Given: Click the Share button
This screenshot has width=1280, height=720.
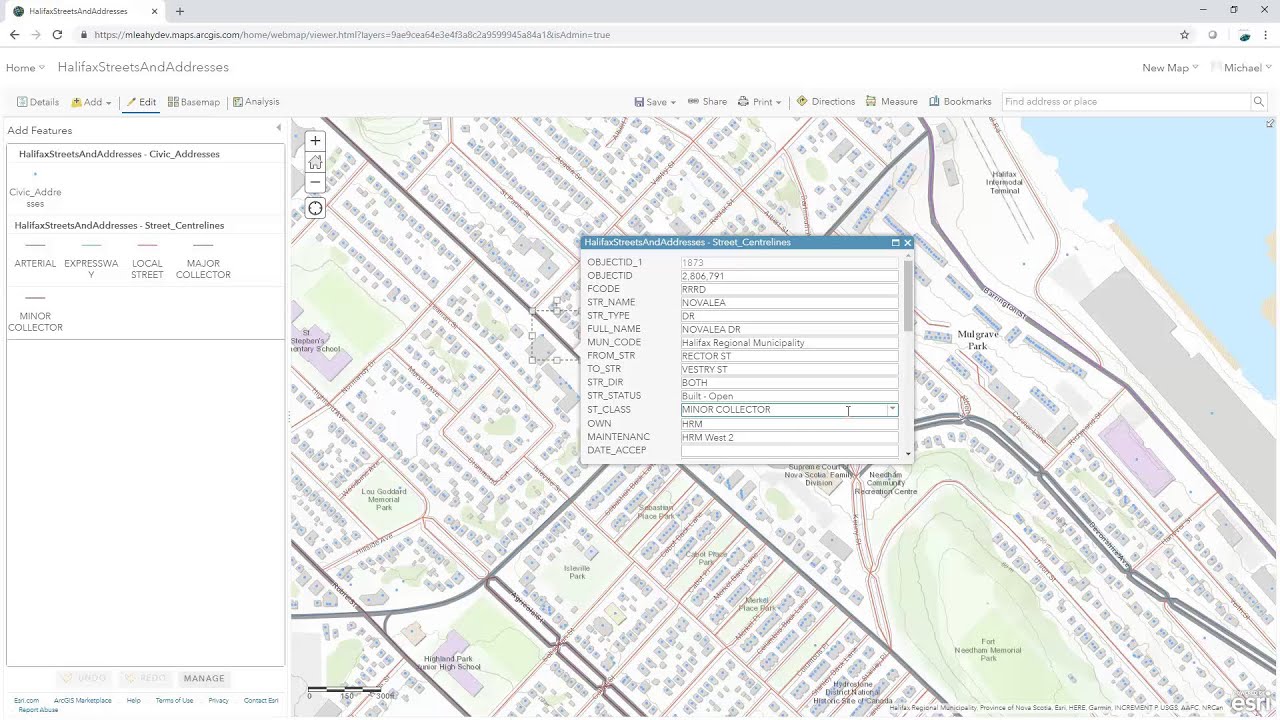Looking at the screenshot, I should (706, 102).
